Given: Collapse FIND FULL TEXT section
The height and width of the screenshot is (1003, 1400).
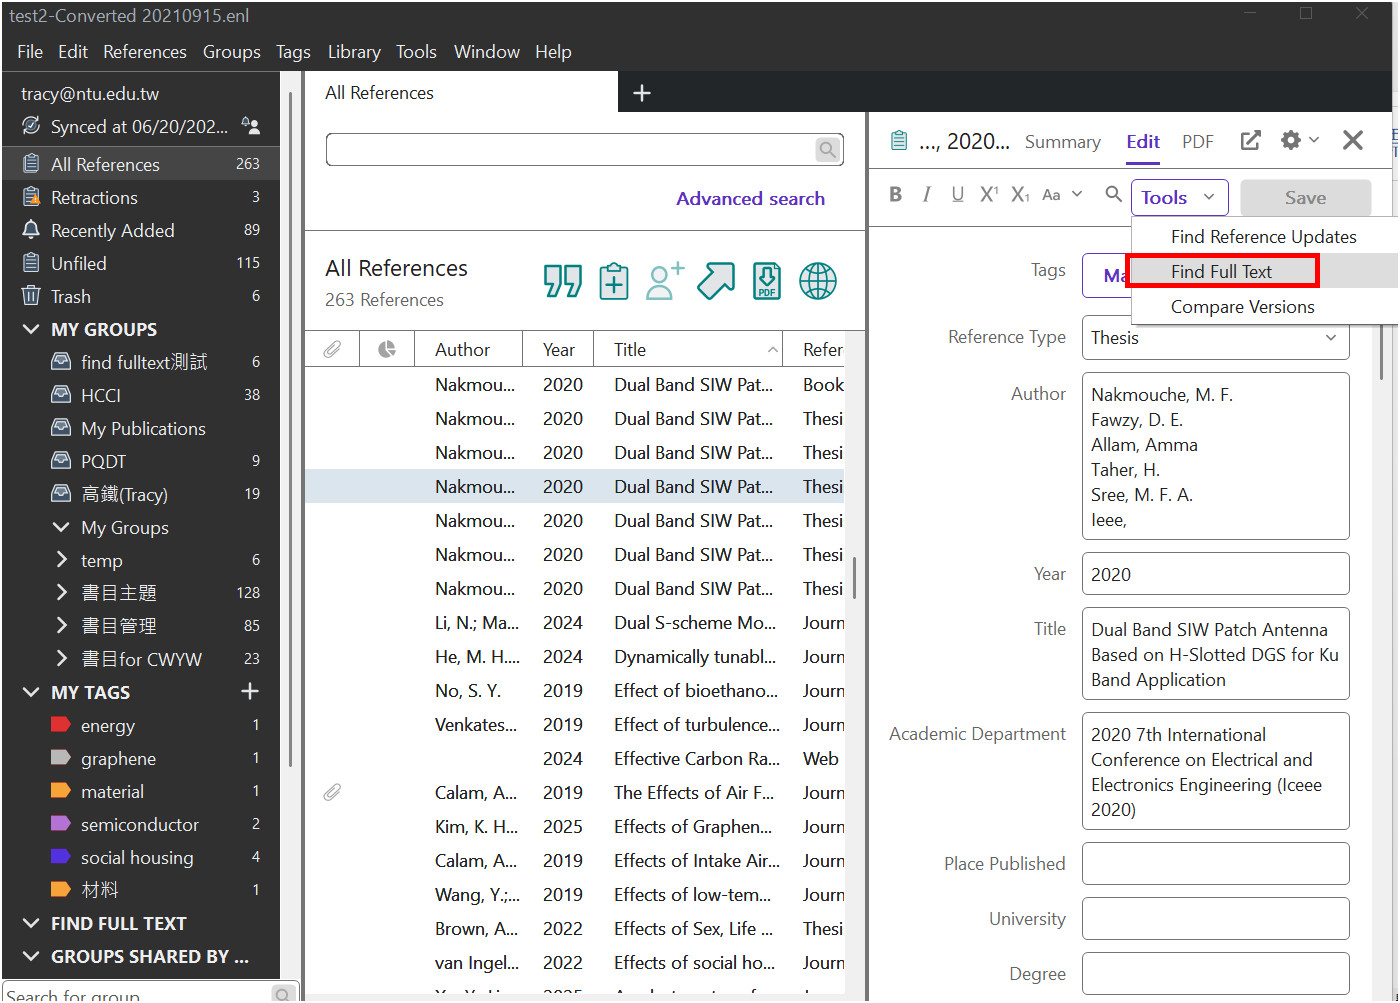Looking at the screenshot, I should coord(31,923).
